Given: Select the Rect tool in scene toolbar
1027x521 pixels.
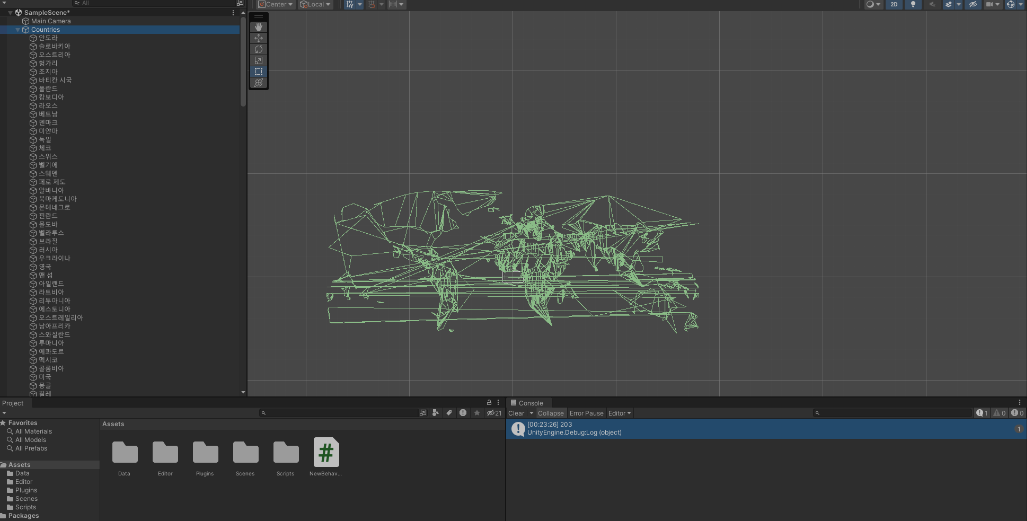Looking at the screenshot, I should pos(259,71).
